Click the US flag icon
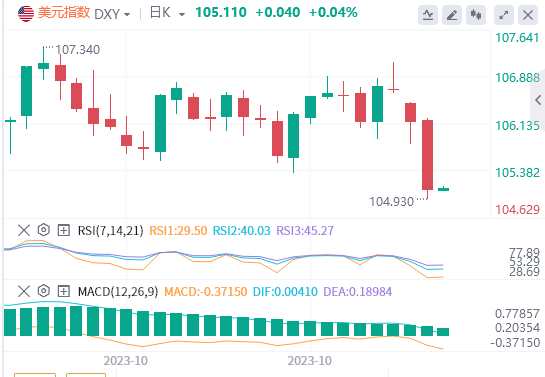 click(x=26, y=14)
